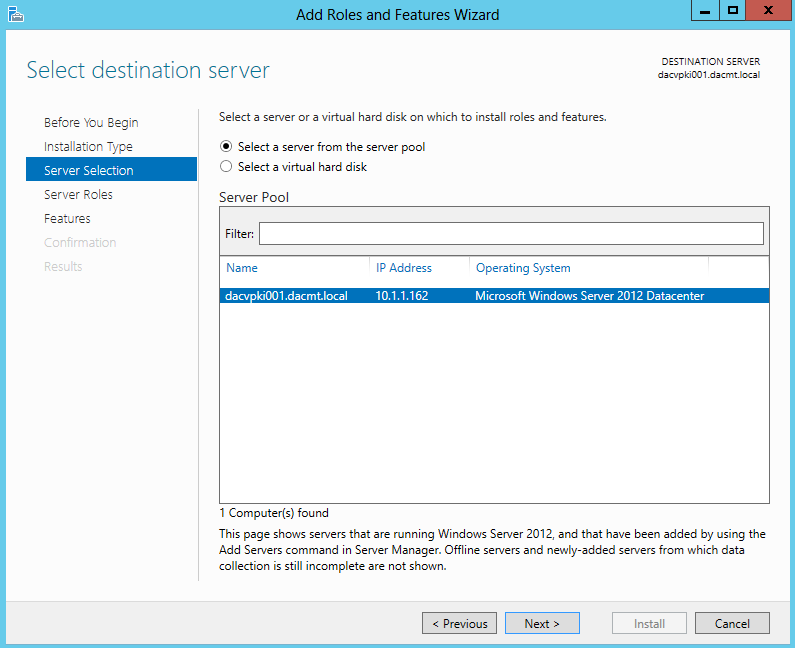The height and width of the screenshot is (648, 795).
Task: Jump to the Server Roles step
Action: point(78,194)
